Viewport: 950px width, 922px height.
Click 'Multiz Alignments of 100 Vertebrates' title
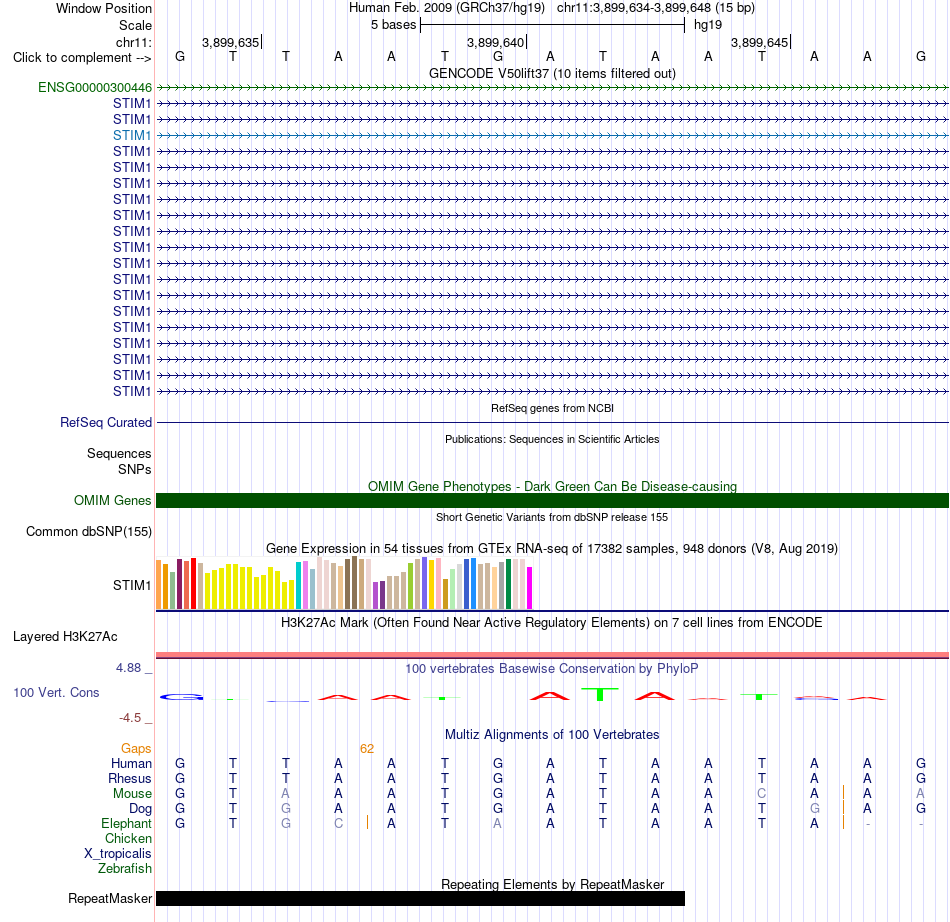(x=552, y=735)
